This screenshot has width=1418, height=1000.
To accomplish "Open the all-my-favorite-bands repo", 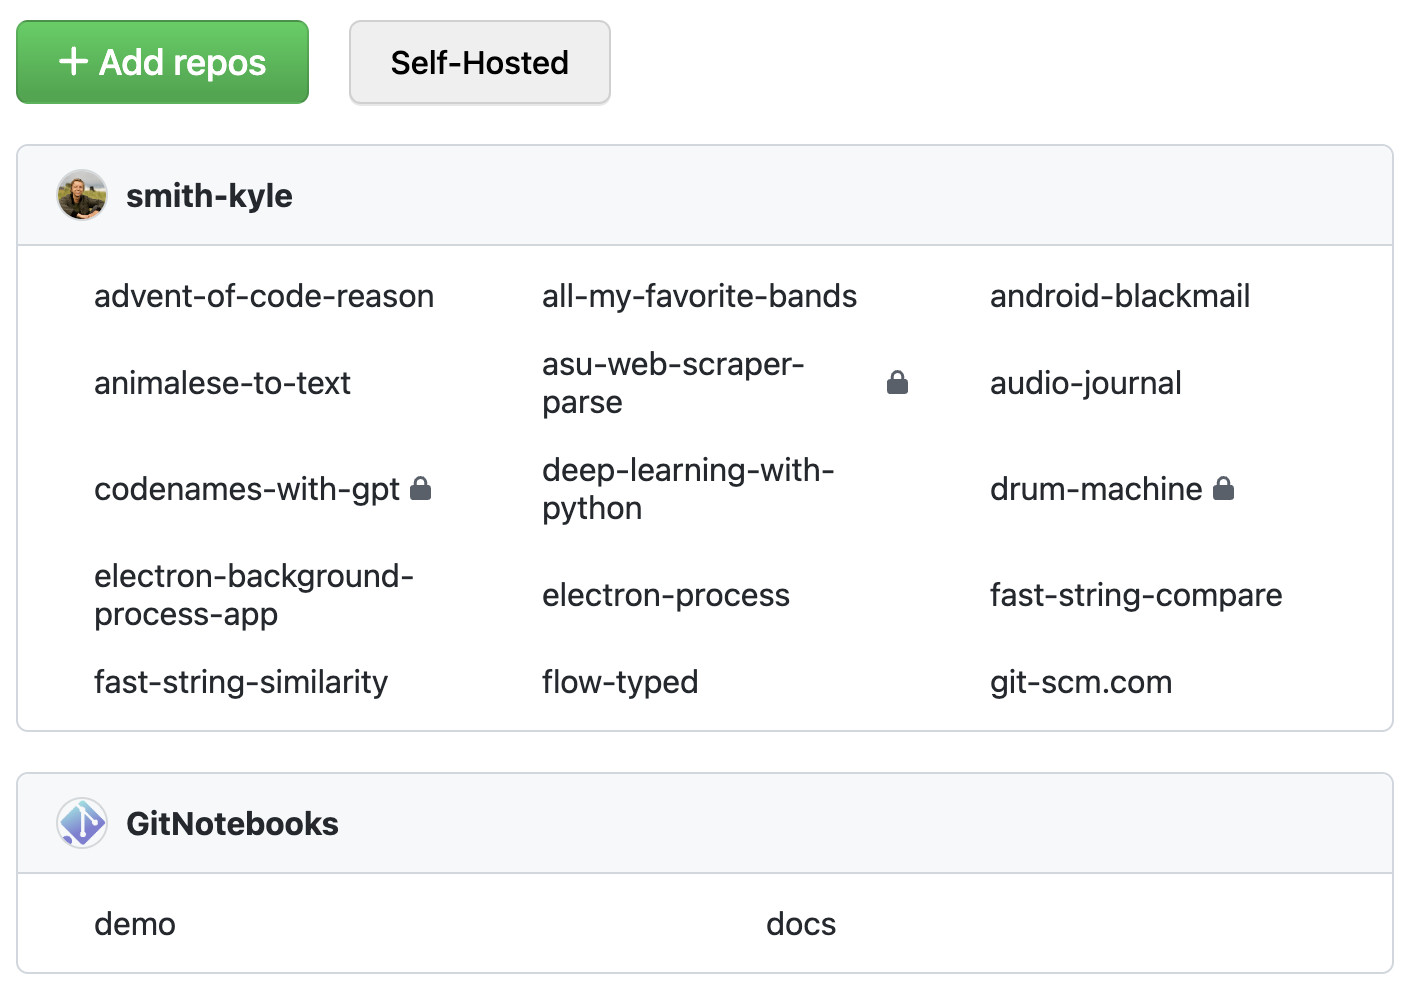I will 699,296.
